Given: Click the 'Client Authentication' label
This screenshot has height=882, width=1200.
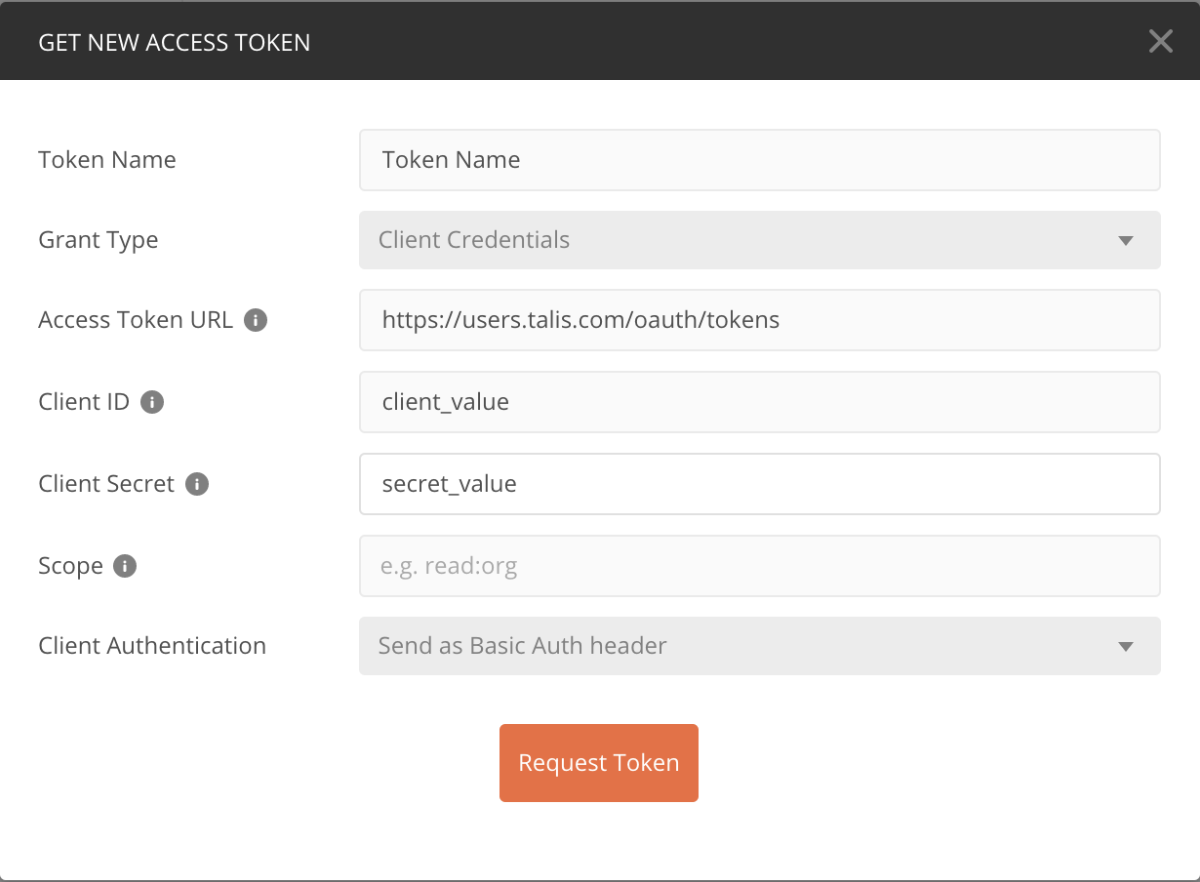Looking at the screenshot, I should pos(152,646).
